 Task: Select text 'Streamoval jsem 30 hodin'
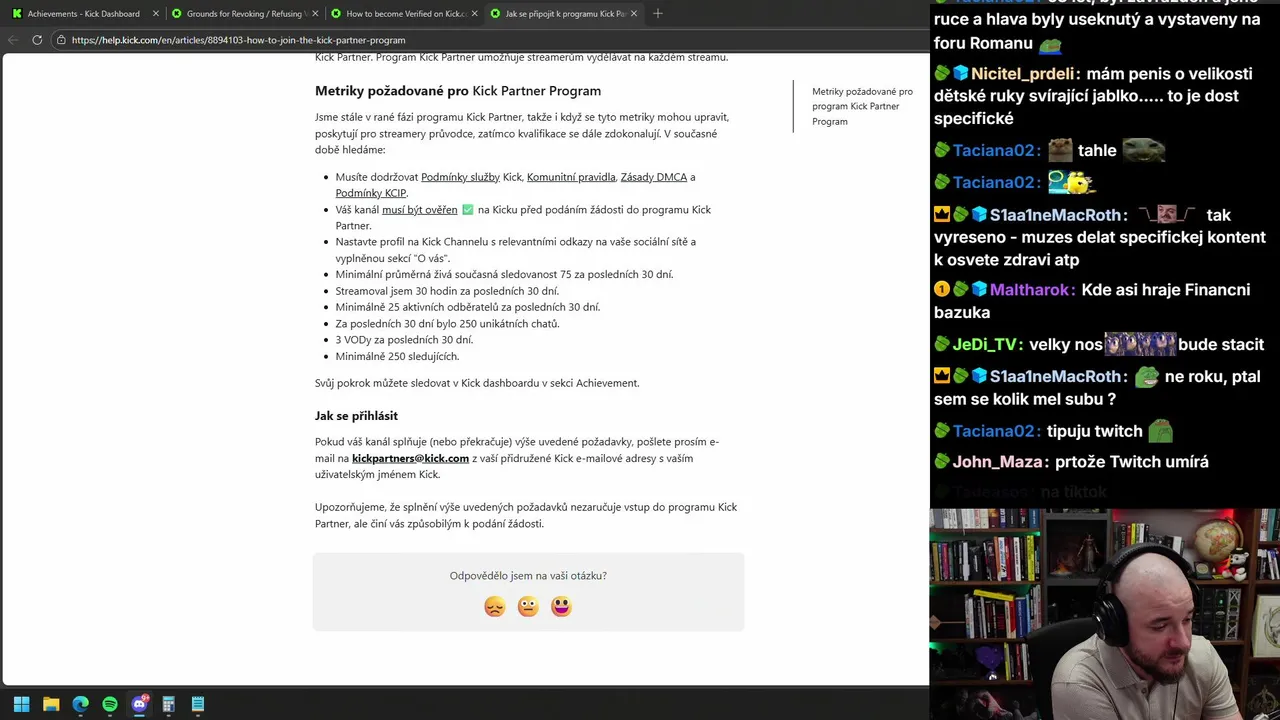point(396,291)
